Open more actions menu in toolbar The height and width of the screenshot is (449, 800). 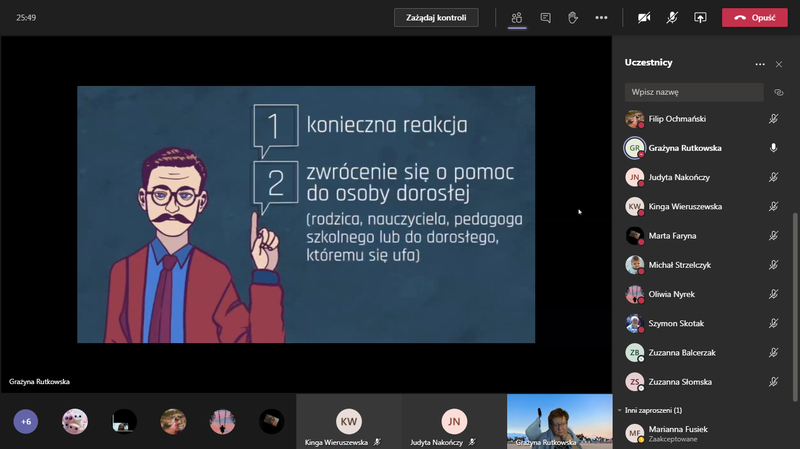tap(601, 17)
